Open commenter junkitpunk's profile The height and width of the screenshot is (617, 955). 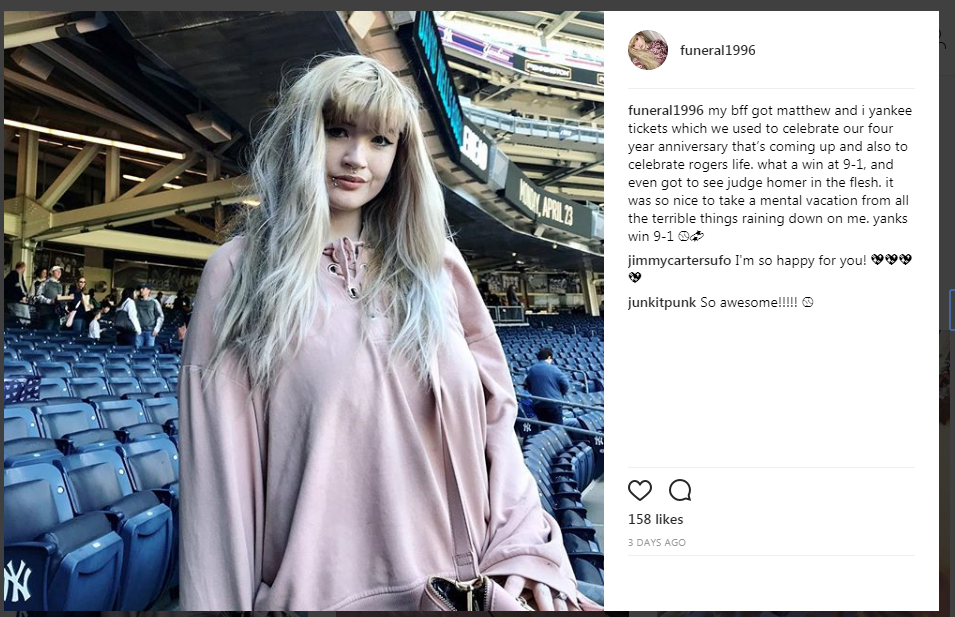pos(661,303)
